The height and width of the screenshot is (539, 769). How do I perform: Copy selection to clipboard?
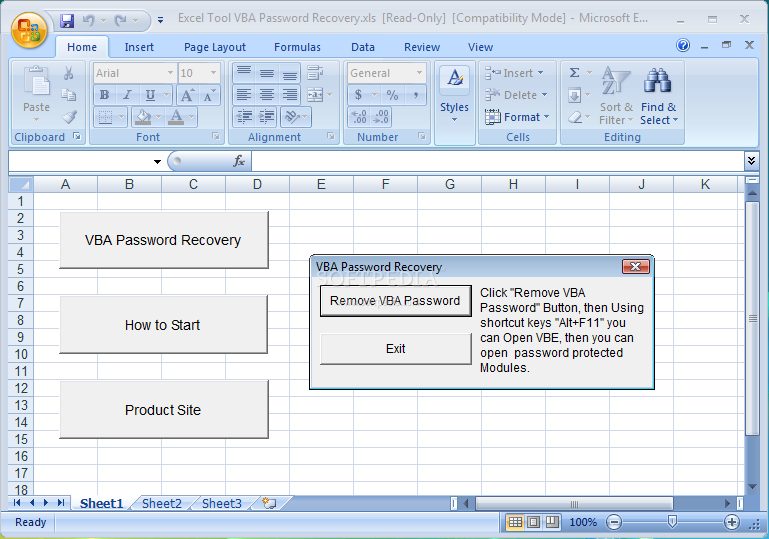(68, 95)
